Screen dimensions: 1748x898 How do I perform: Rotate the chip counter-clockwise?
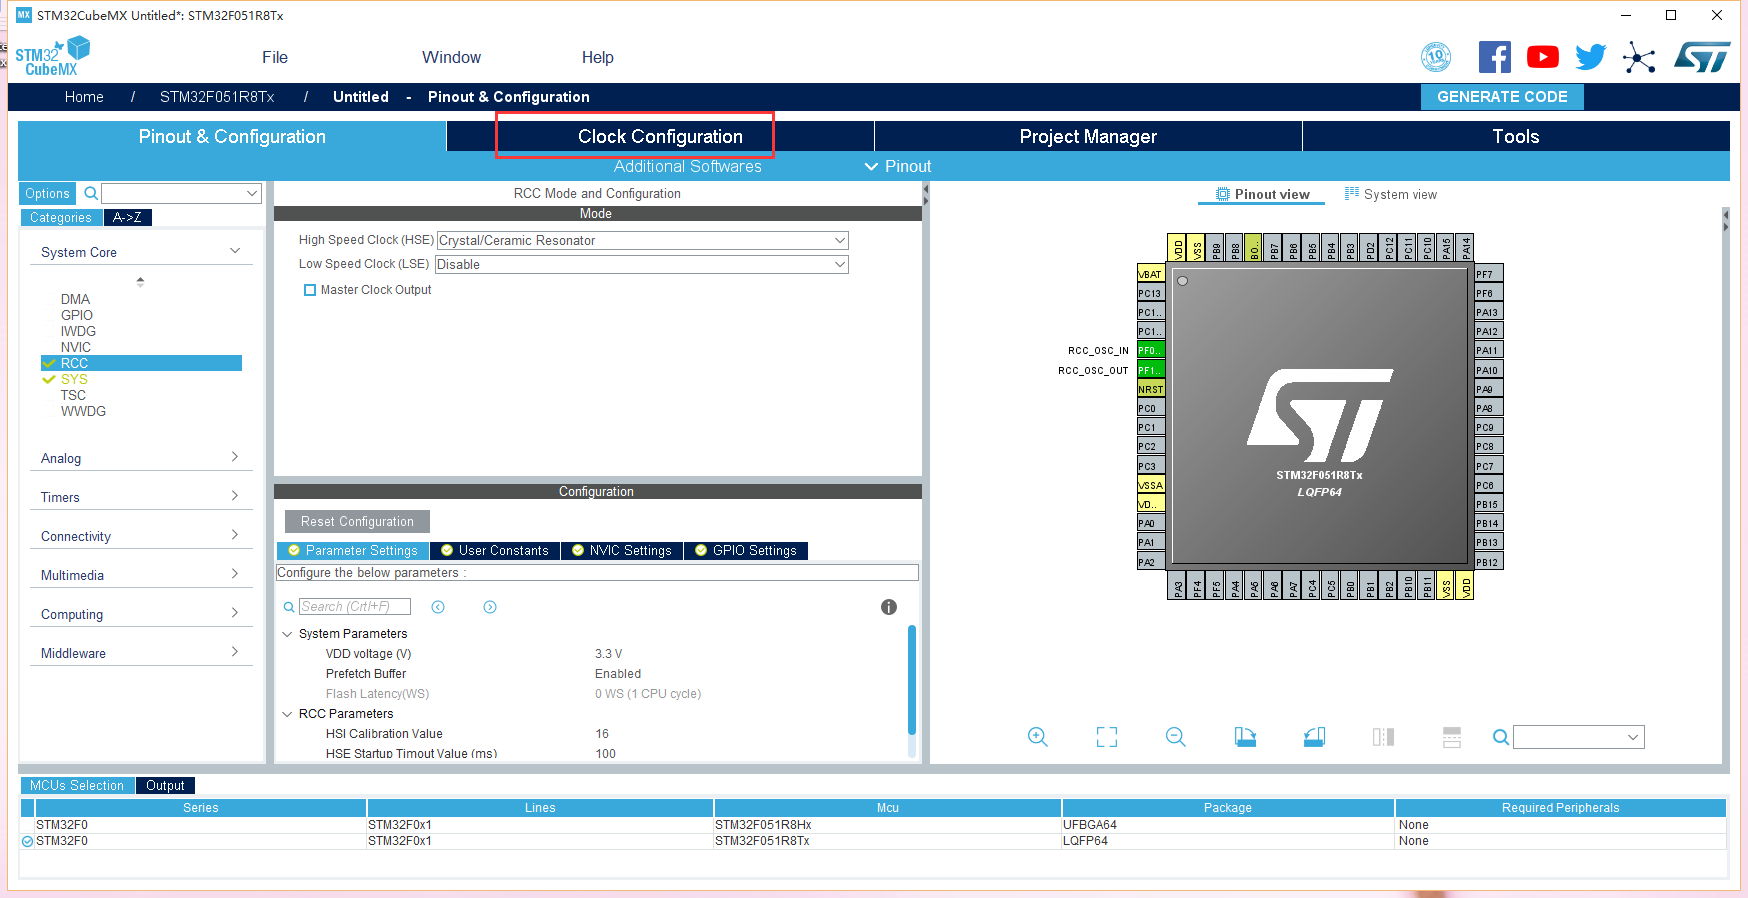click(1314, 737)
